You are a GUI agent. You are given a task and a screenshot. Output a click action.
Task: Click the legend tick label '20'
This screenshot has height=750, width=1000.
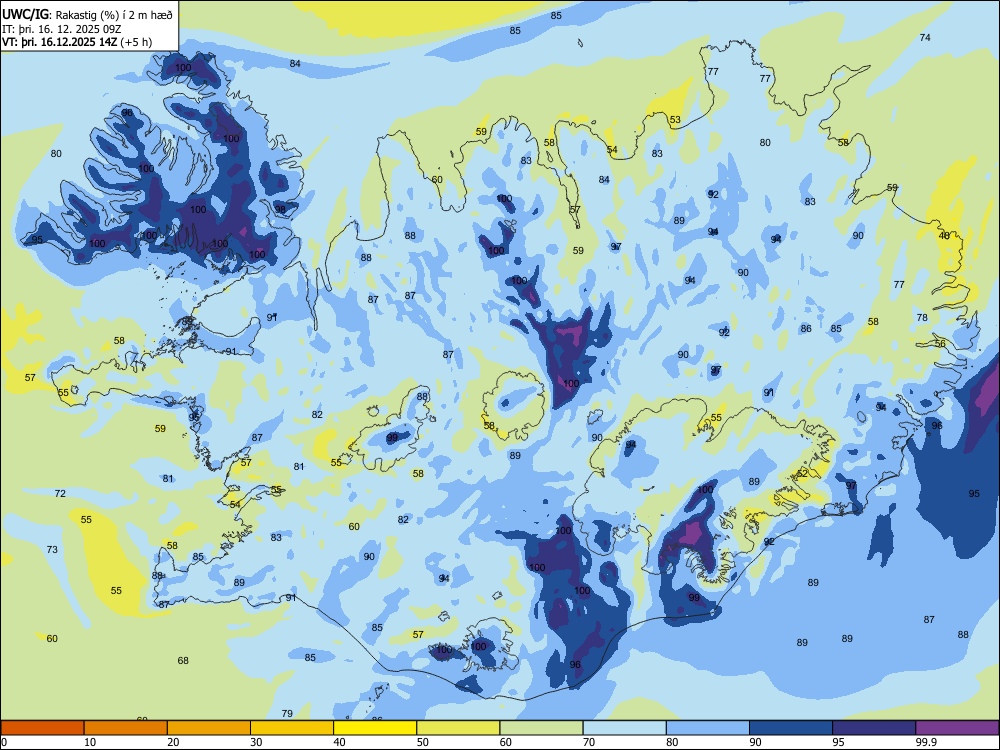[x=173, y=742]
